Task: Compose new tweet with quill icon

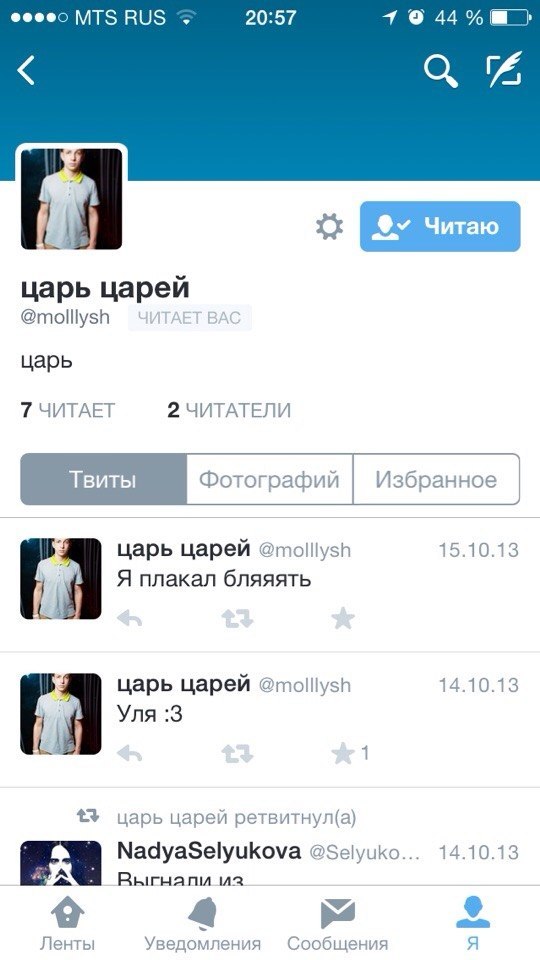Action: point(504,70)
